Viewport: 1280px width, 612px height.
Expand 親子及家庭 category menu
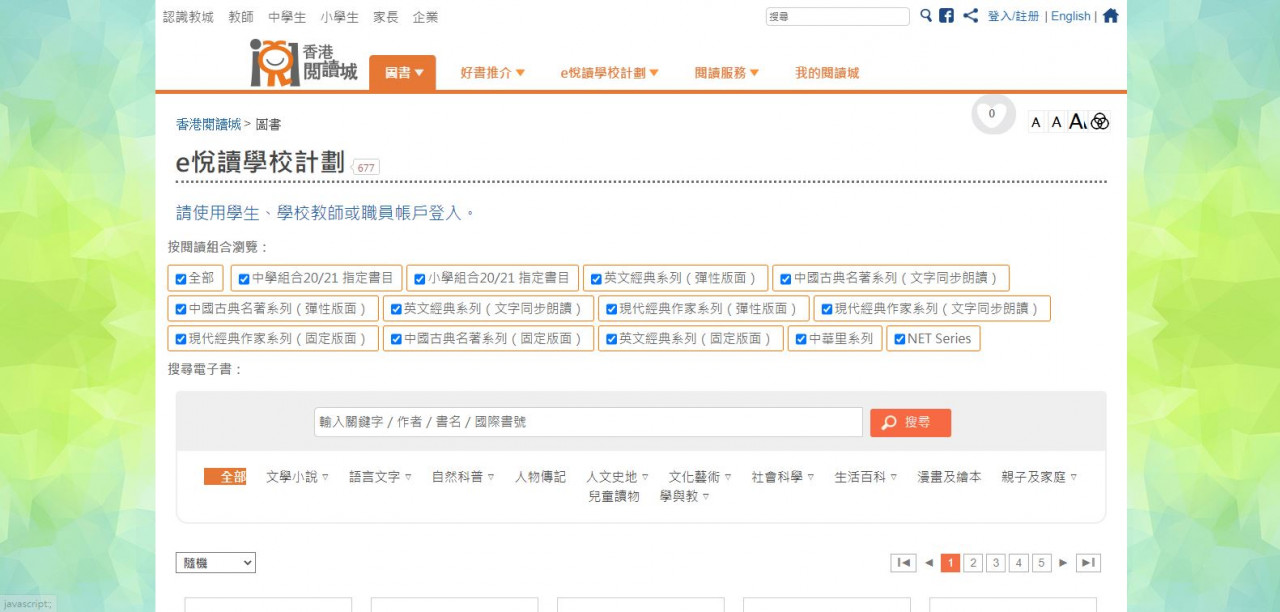click(1040, 477)
